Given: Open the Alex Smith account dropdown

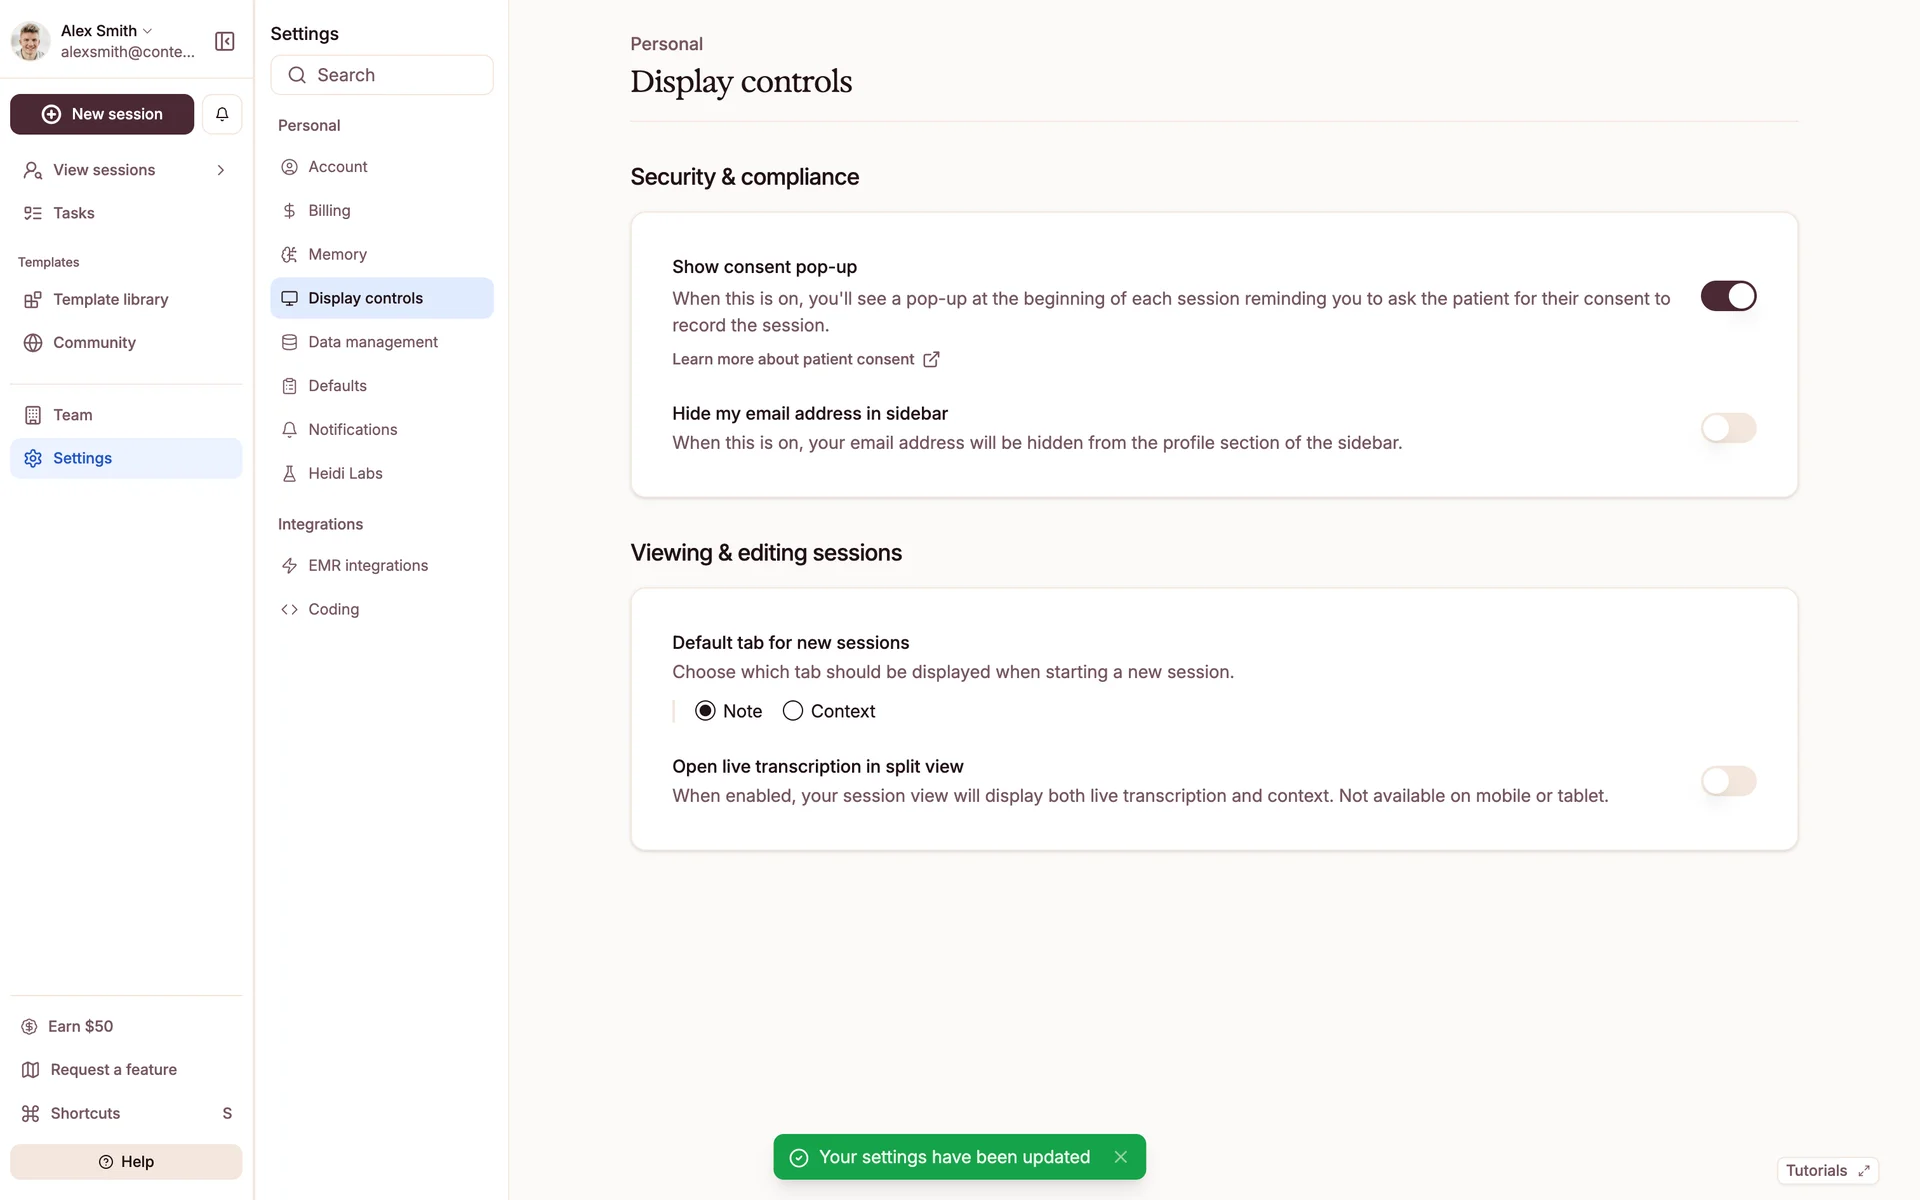Looking at the screenshot, I should [106, 31].
